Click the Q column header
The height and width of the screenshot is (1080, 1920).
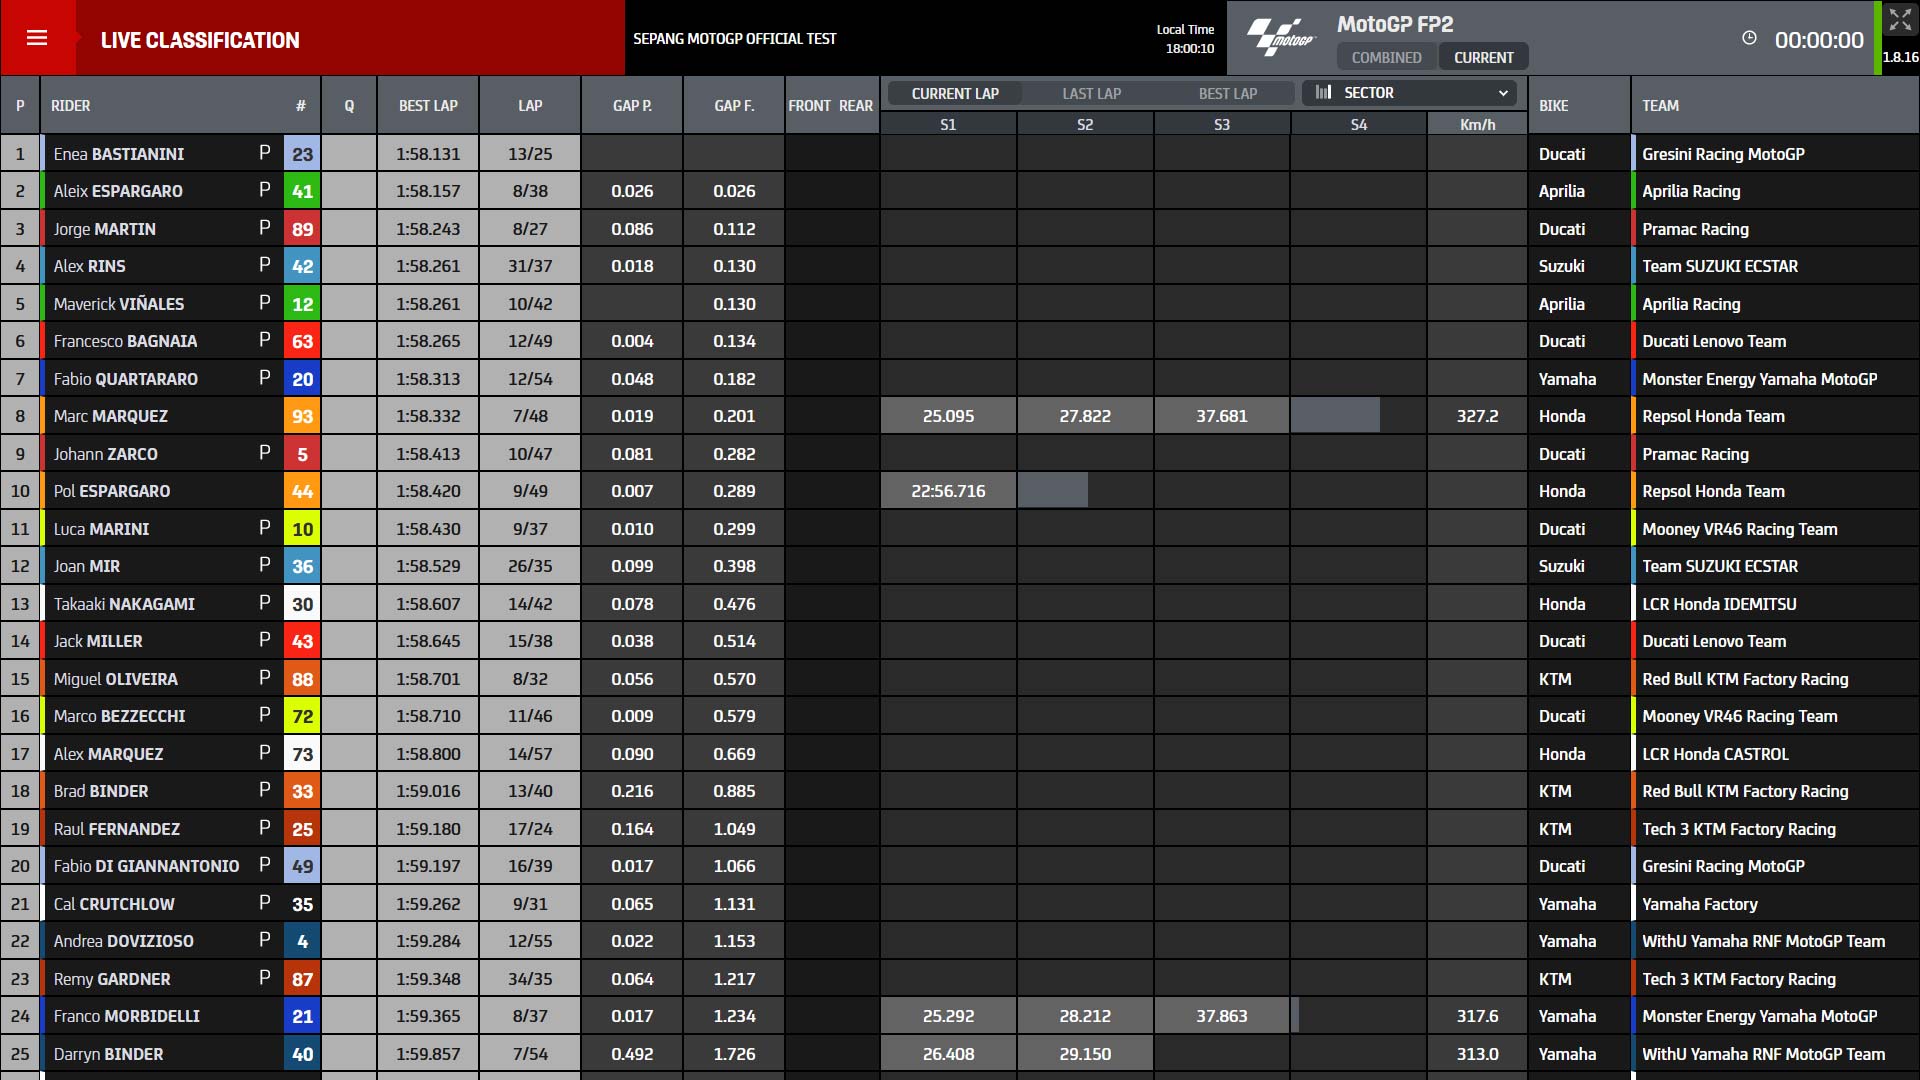click(349, 105)
